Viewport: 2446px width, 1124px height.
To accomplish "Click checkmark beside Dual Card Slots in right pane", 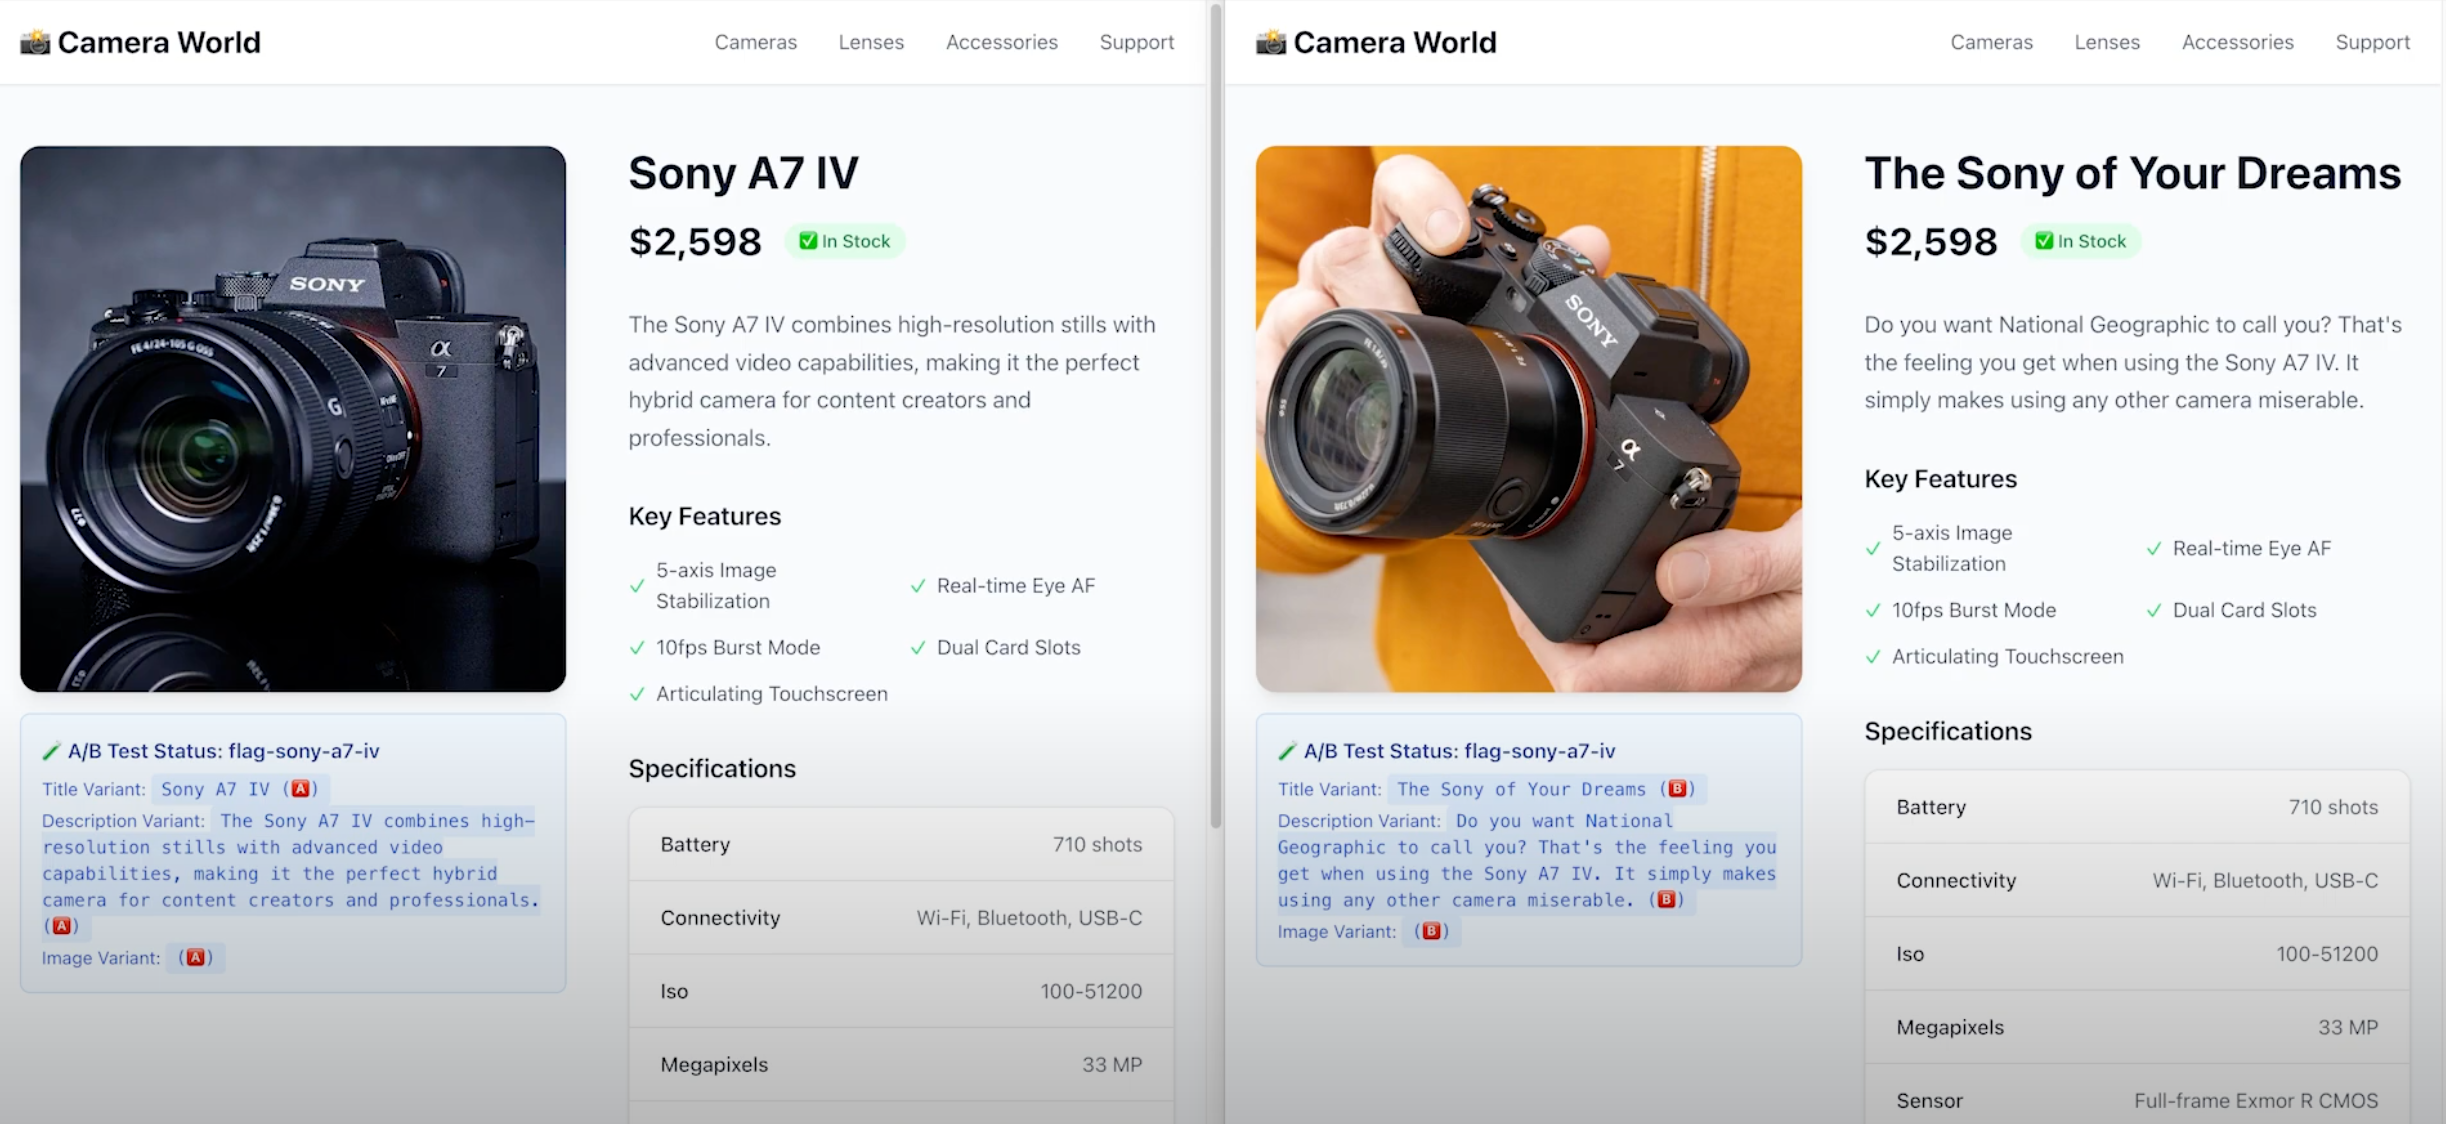I will coord(2154,610).
